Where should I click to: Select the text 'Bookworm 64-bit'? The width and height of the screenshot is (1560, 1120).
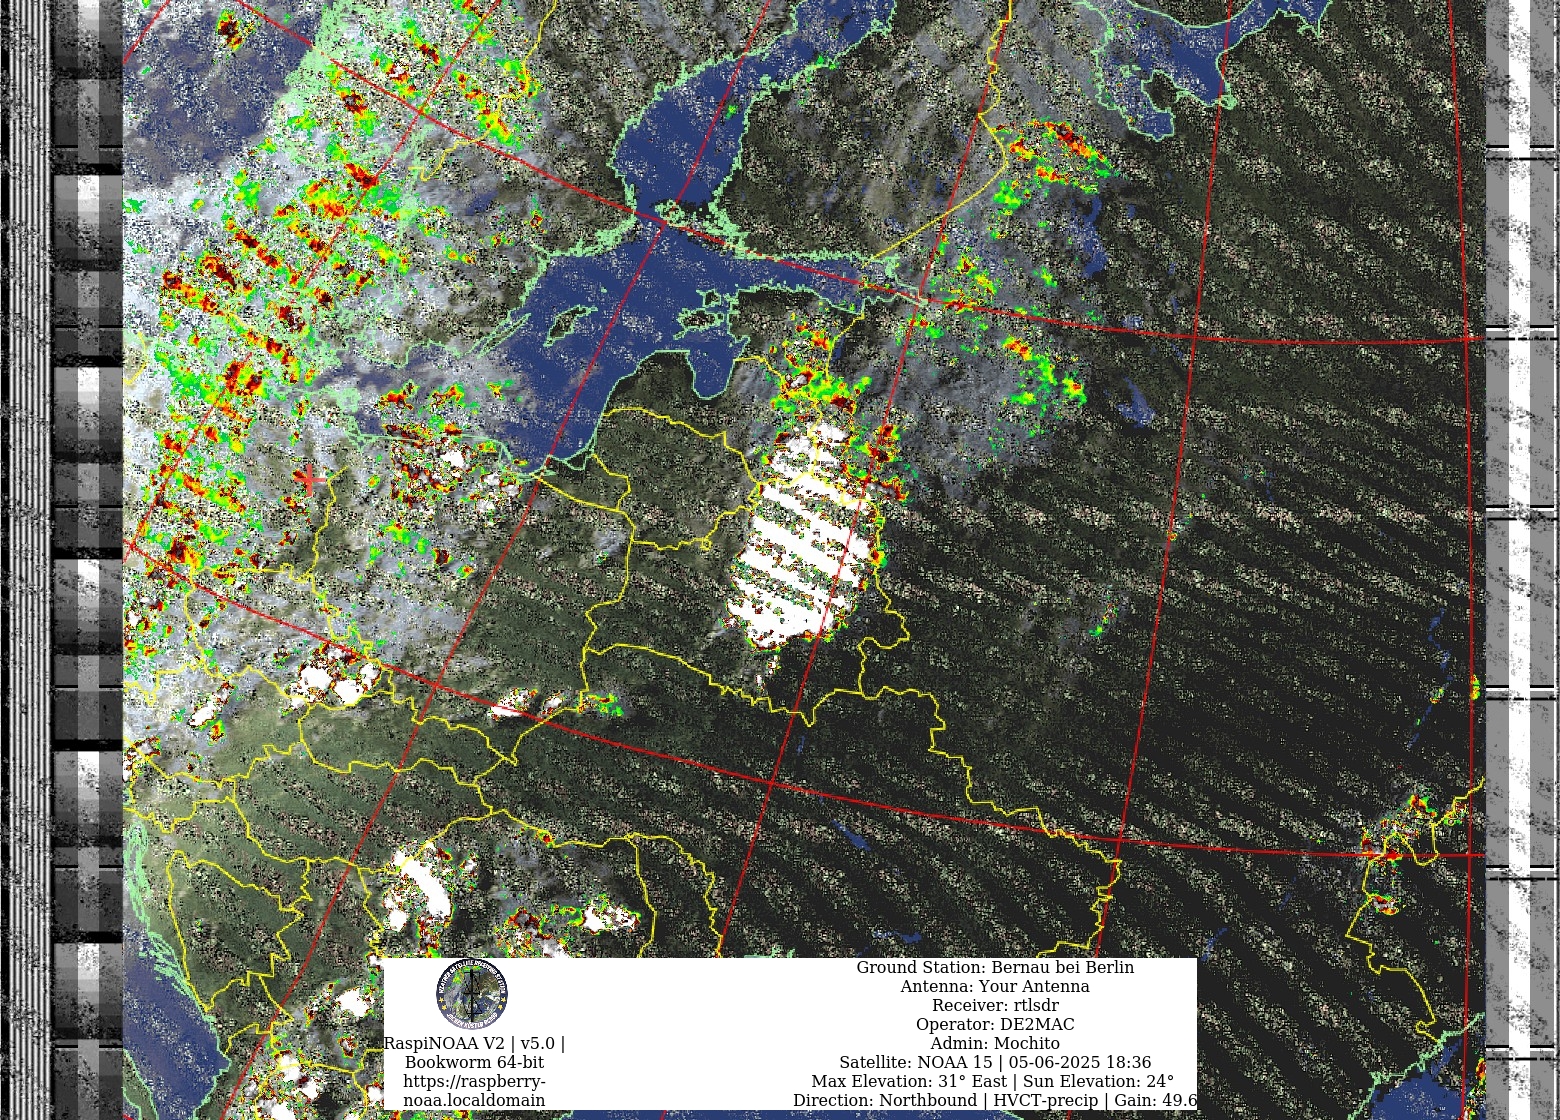475,1063
